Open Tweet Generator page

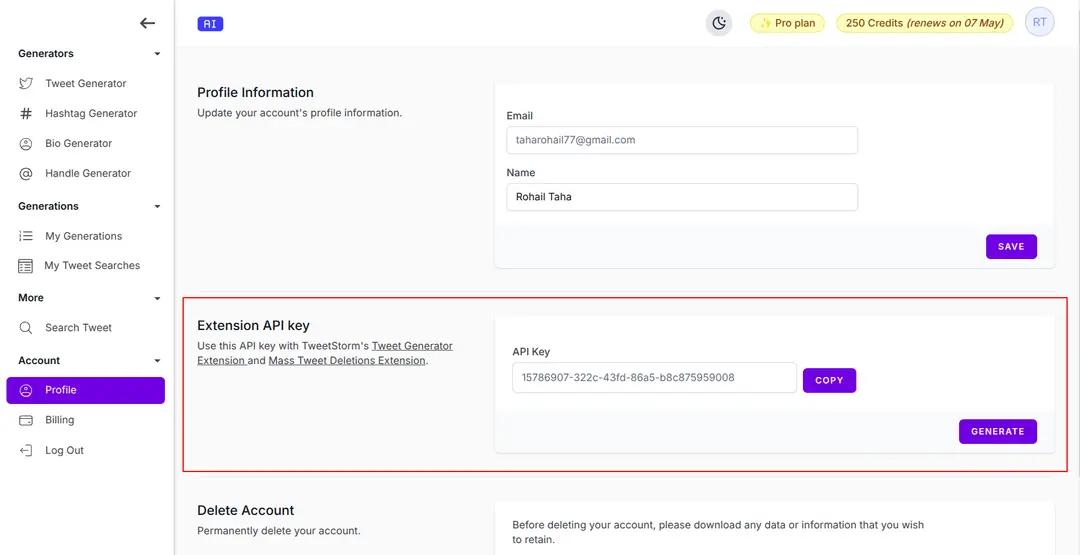85,83
